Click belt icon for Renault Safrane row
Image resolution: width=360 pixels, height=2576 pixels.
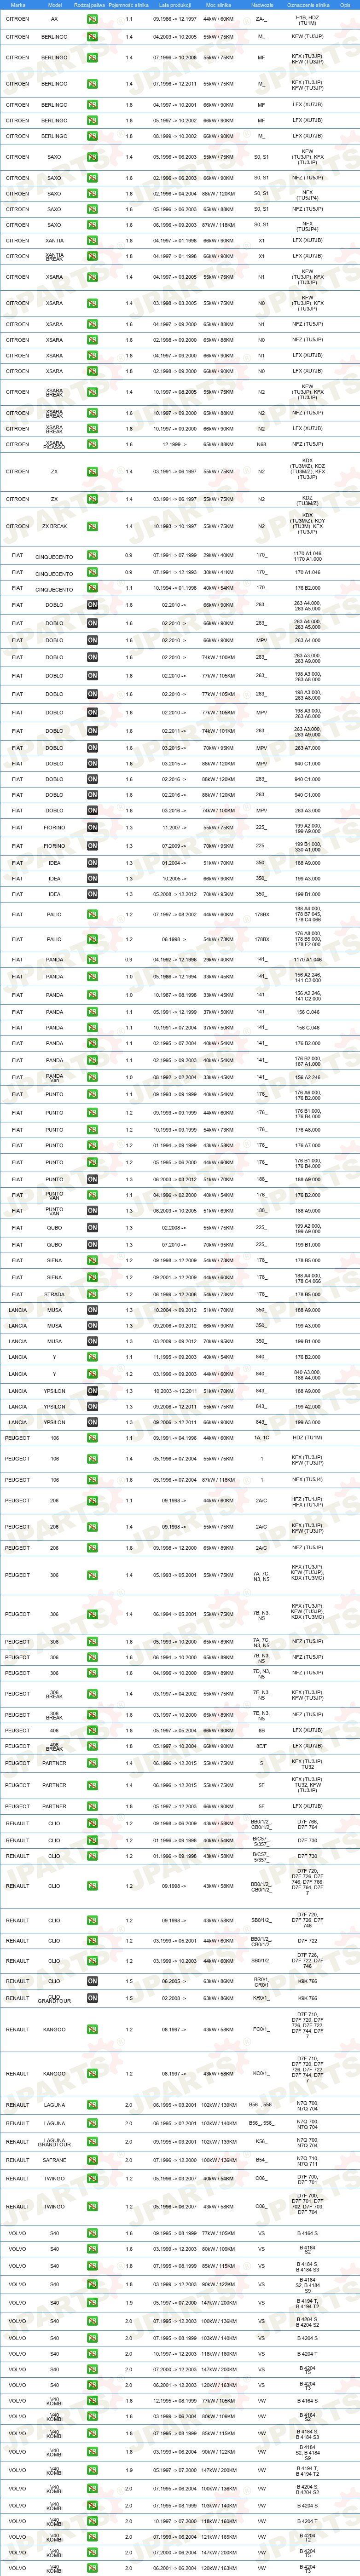point(92,2160)
